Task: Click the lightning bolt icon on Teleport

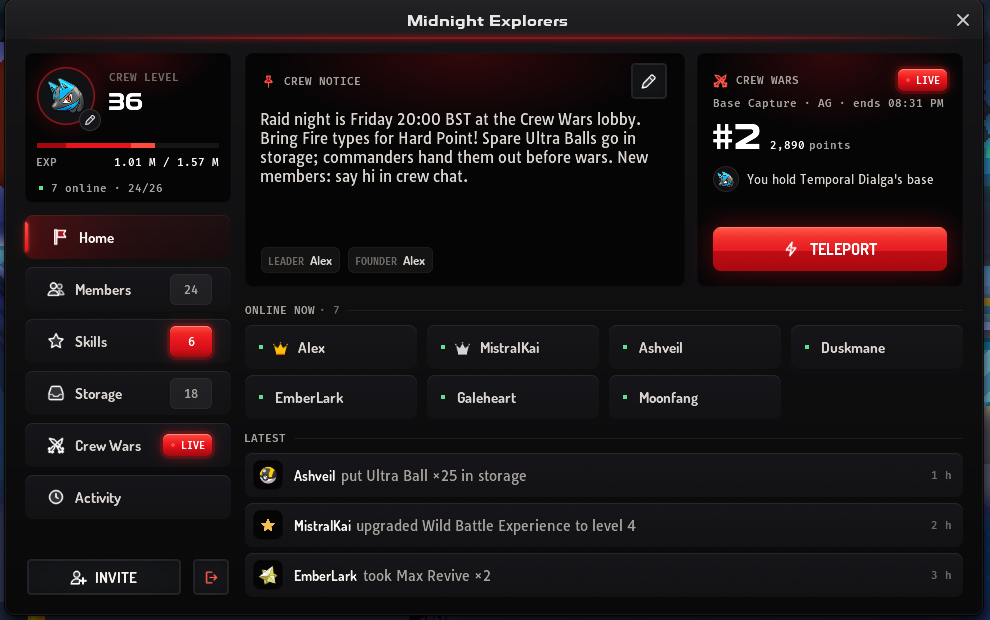Action: [790, 249]
